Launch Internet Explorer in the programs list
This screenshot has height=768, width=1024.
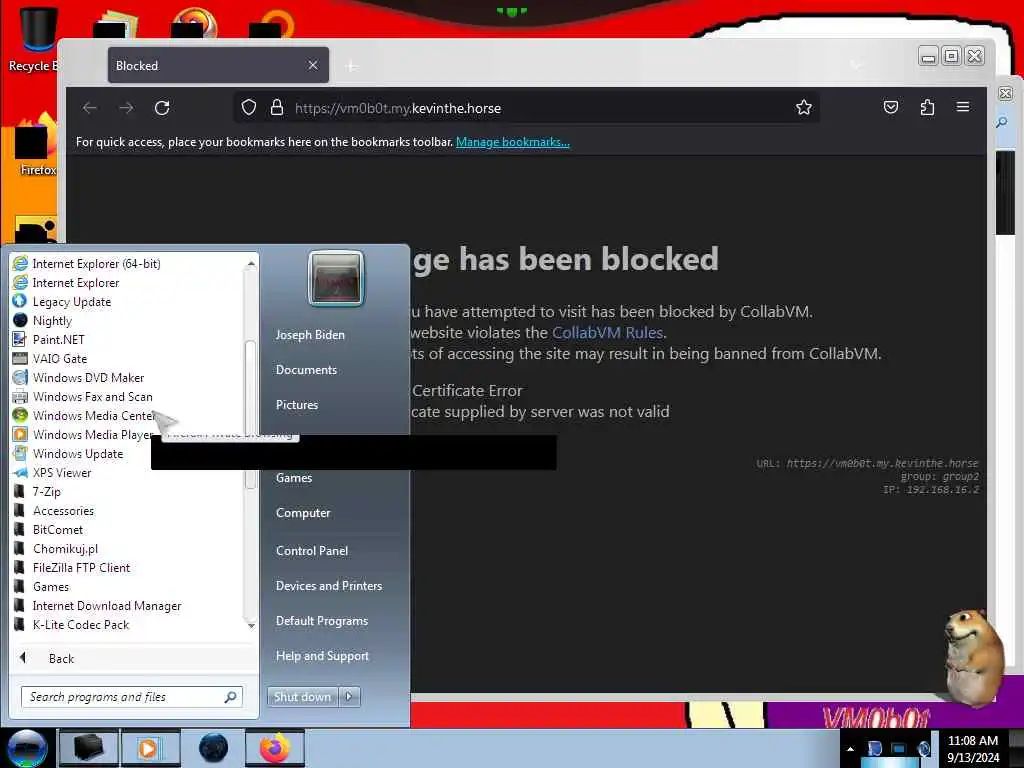pos(76,283)
